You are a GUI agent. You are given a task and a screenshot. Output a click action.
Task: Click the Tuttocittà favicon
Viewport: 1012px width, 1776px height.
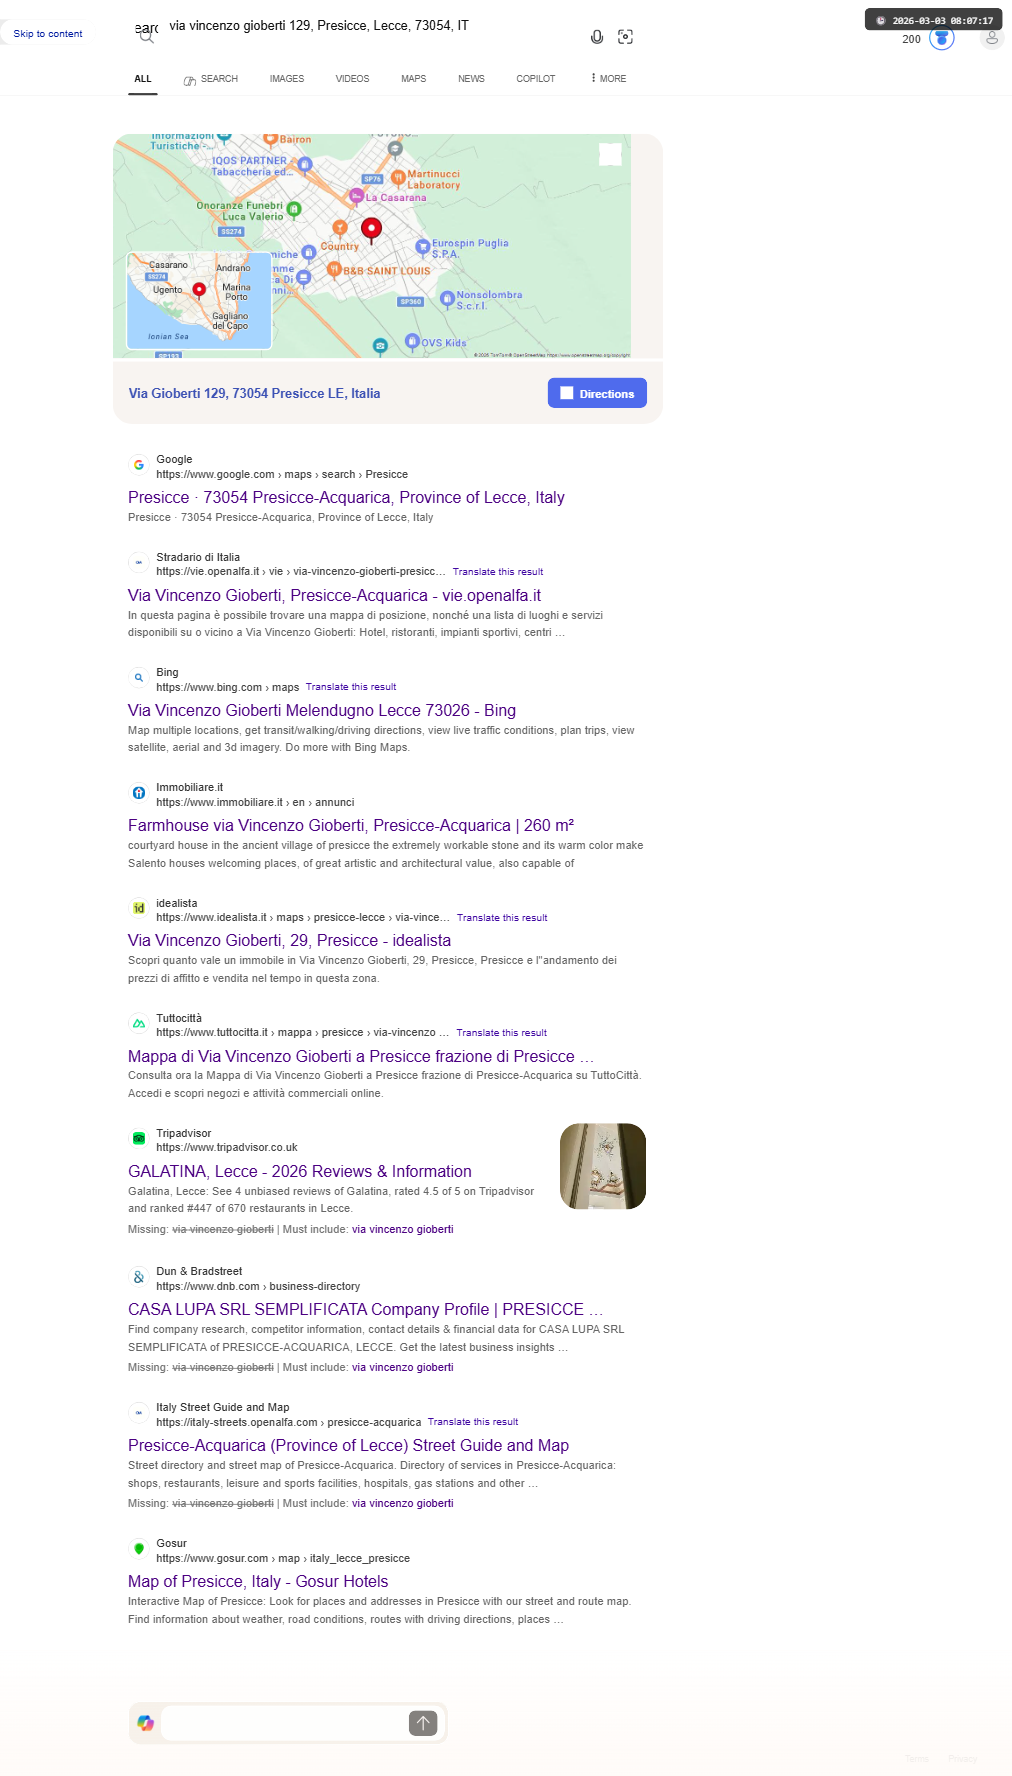[x=139, y=1024]
